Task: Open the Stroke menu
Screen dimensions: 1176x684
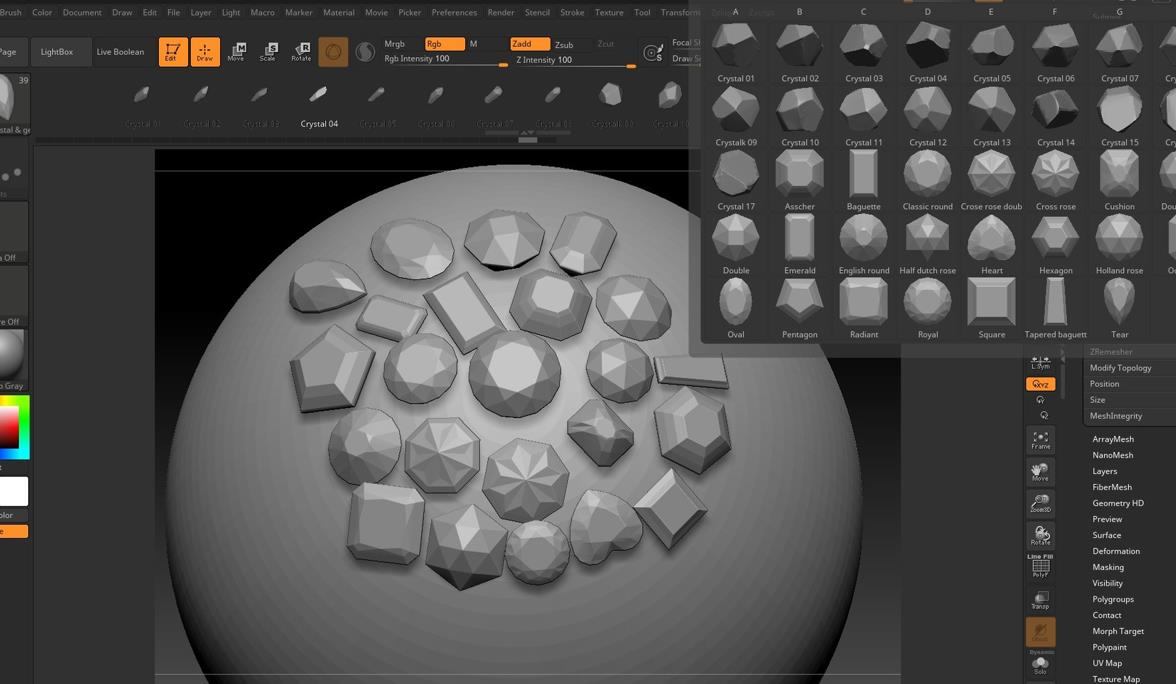Action: [x=572, y=12]
